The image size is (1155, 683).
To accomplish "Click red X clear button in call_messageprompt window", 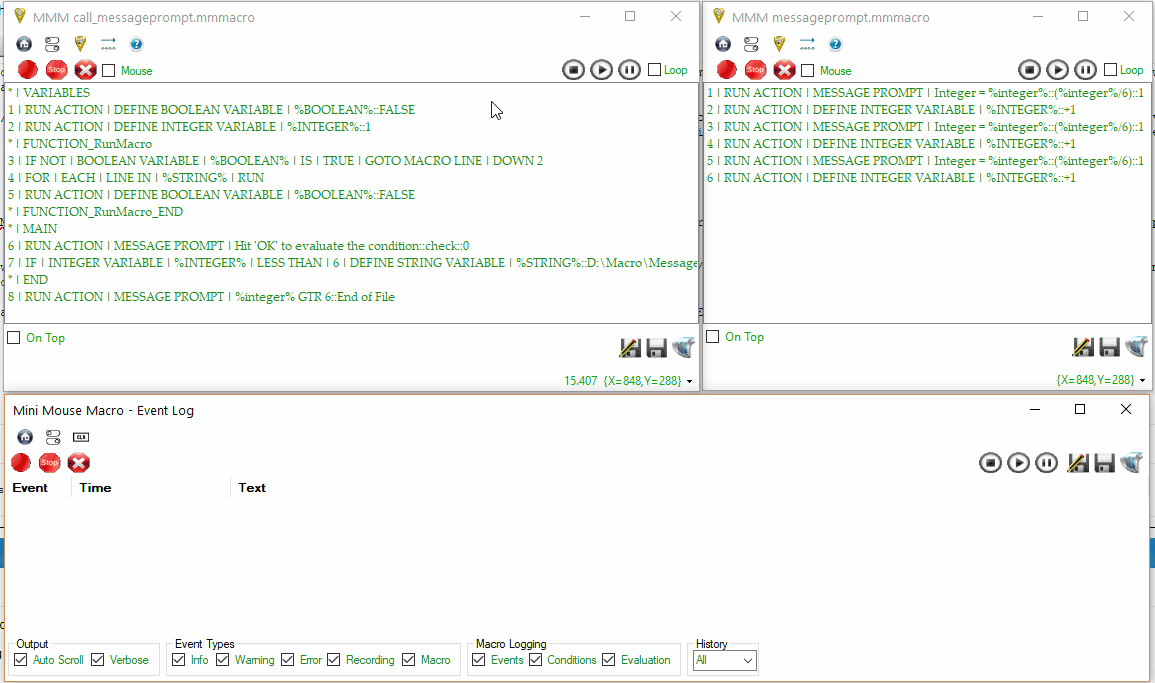I will [85, 70].
